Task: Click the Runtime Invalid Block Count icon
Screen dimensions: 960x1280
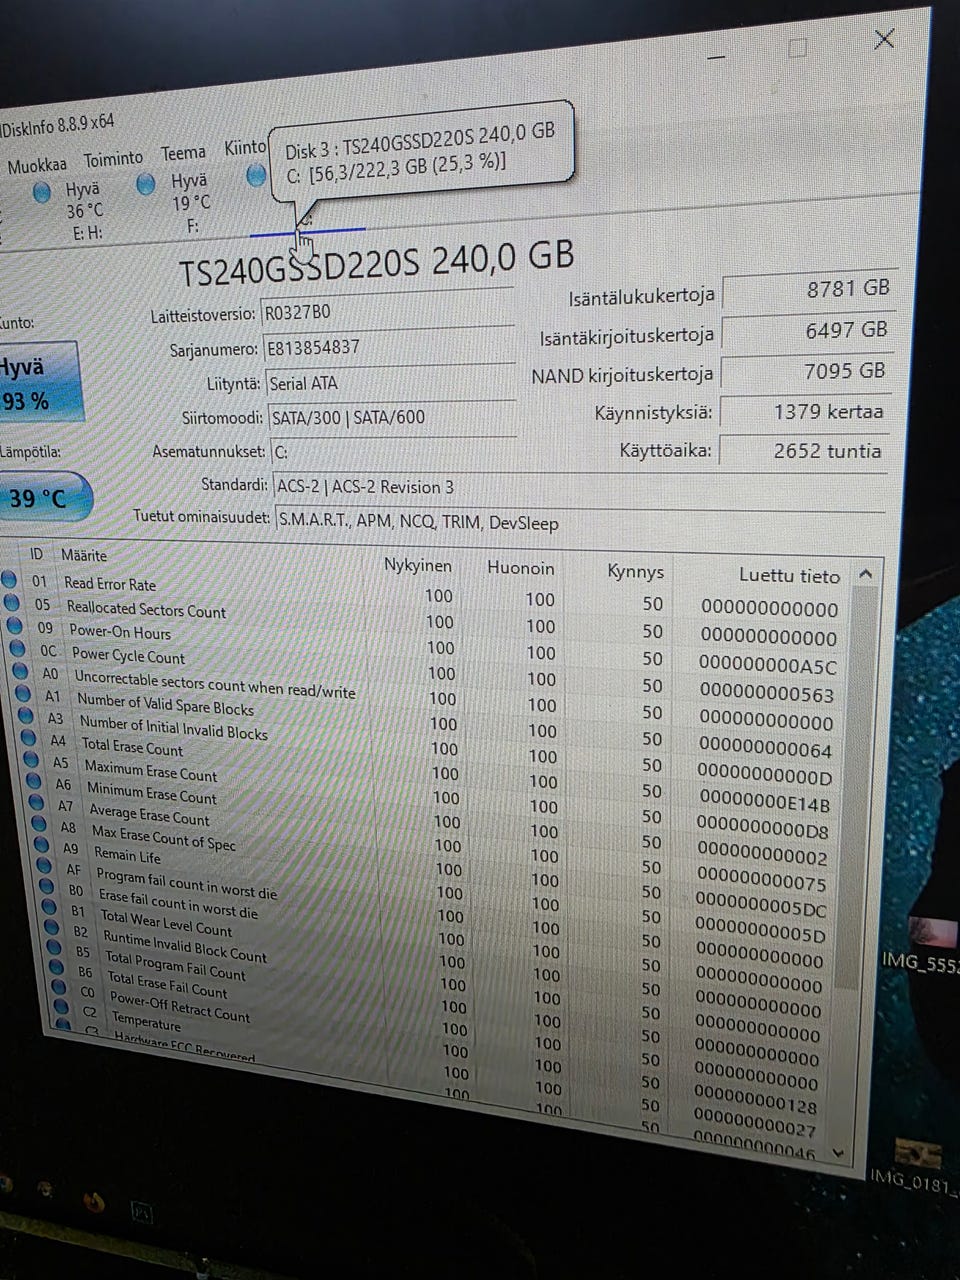Action: click(x=53, y=927)
